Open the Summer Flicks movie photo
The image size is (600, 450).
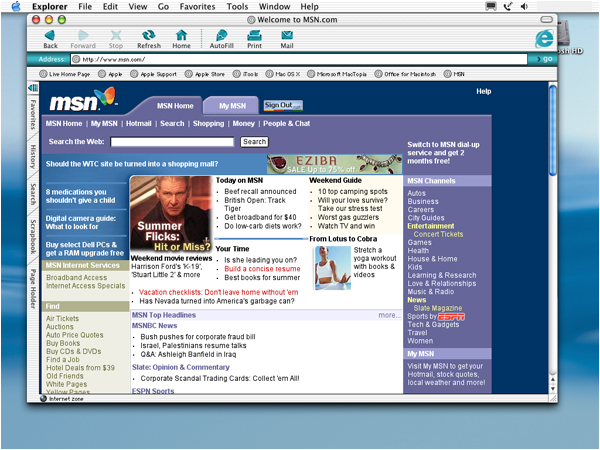tap(171, 214)
